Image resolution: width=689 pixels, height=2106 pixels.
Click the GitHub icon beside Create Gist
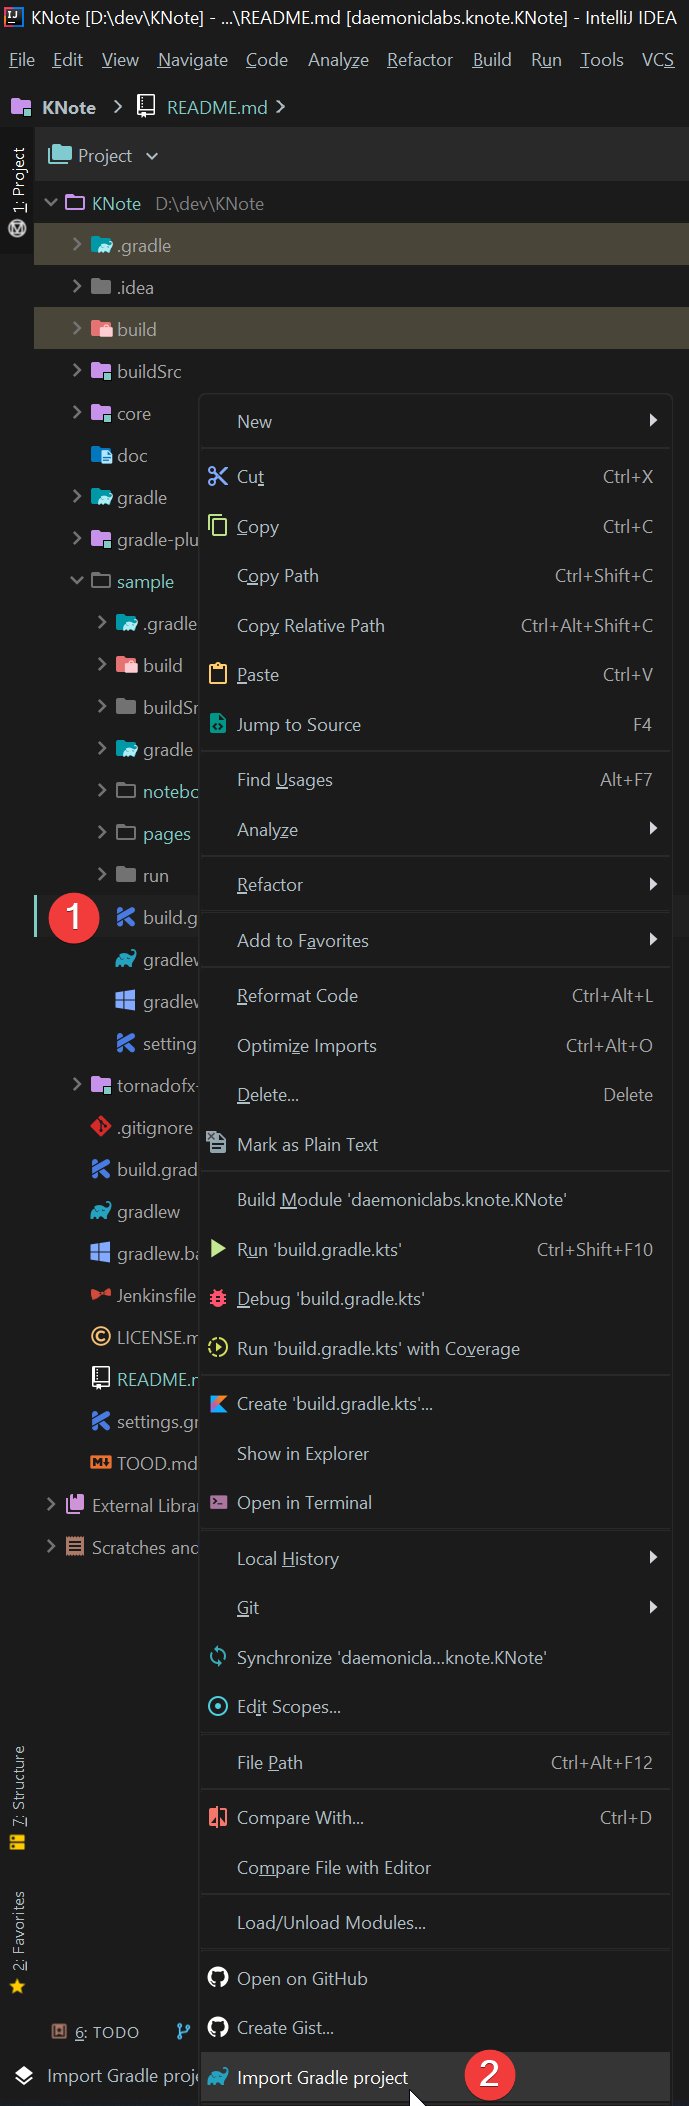coord(218,2027)
